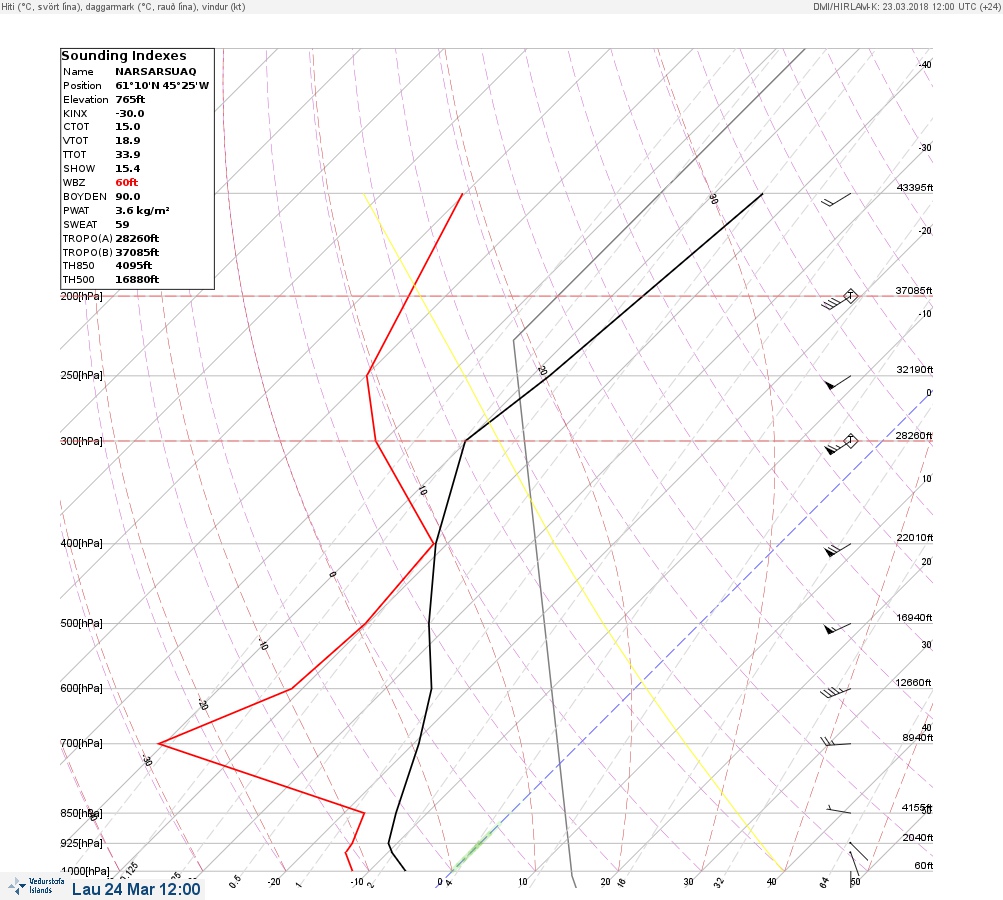Image resolution: width=1003 pixels, height=900 pixels.
Task: Click the 'Sounding Indexes' title
Action: 124,56
